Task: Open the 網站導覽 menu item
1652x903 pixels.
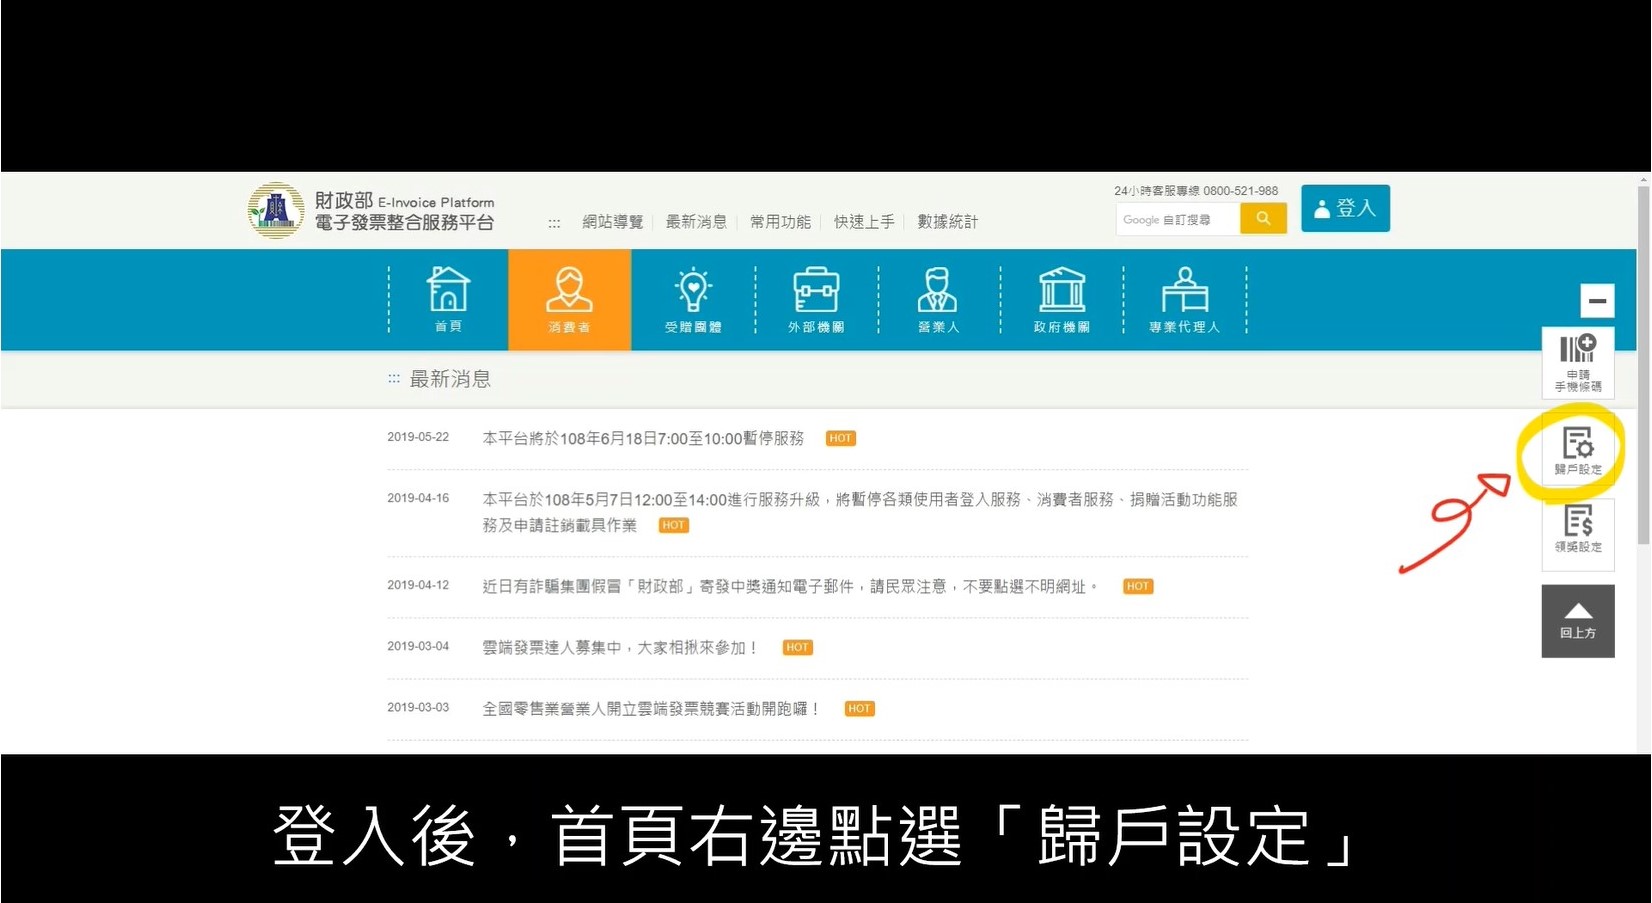Action: (x=613, y=222)
